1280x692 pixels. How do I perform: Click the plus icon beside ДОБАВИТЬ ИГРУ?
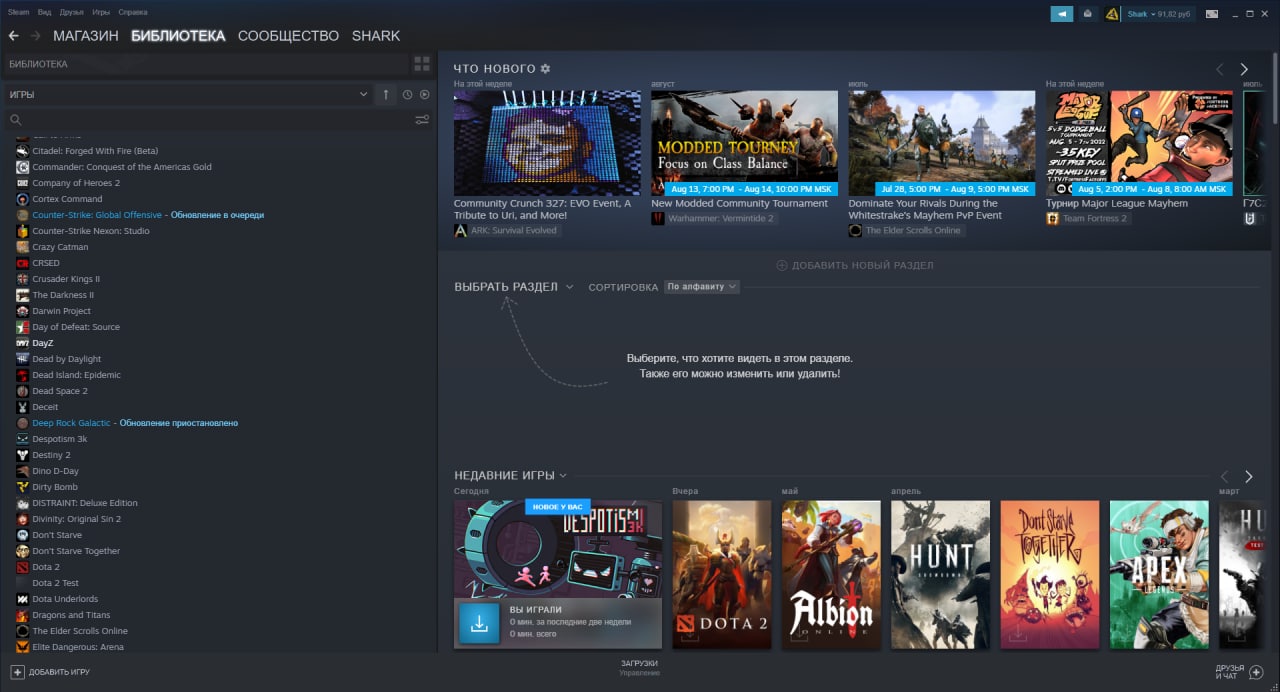(x=17, y=672)
